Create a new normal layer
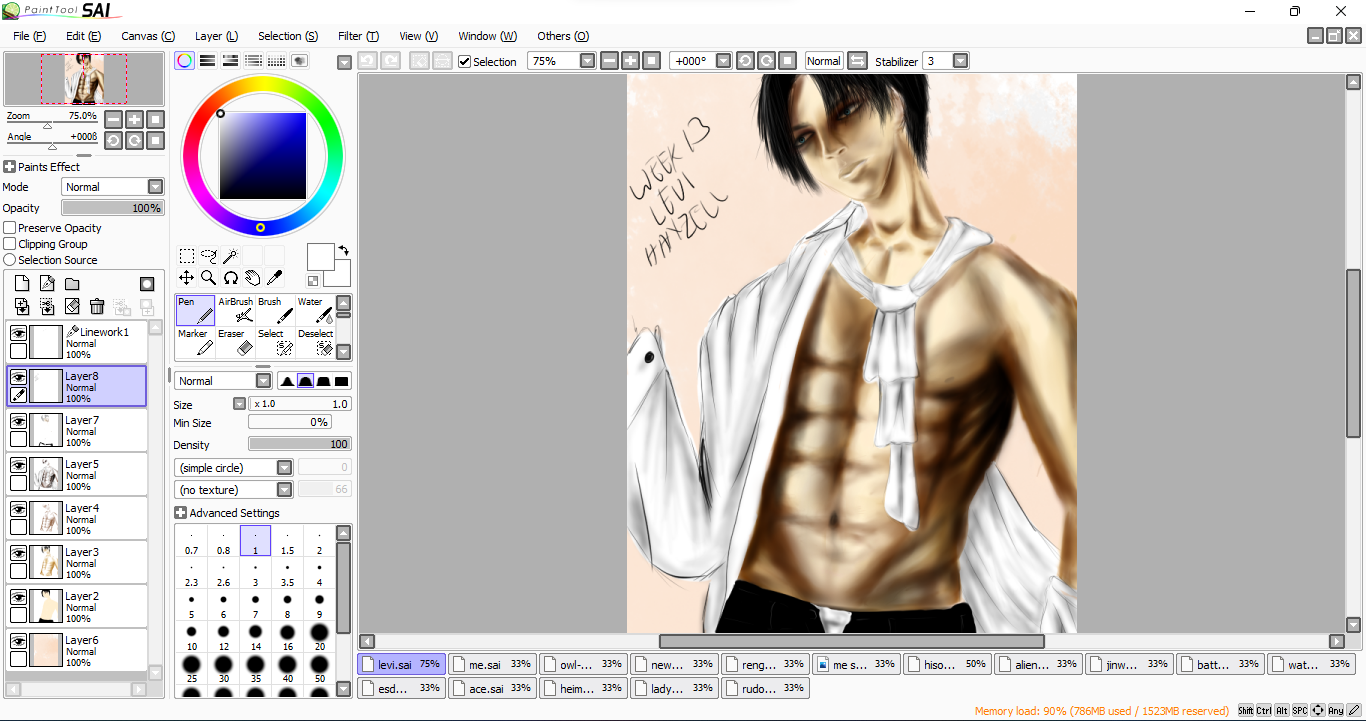This screenshot has width=1366, height=721. click(x=22, y=284)
